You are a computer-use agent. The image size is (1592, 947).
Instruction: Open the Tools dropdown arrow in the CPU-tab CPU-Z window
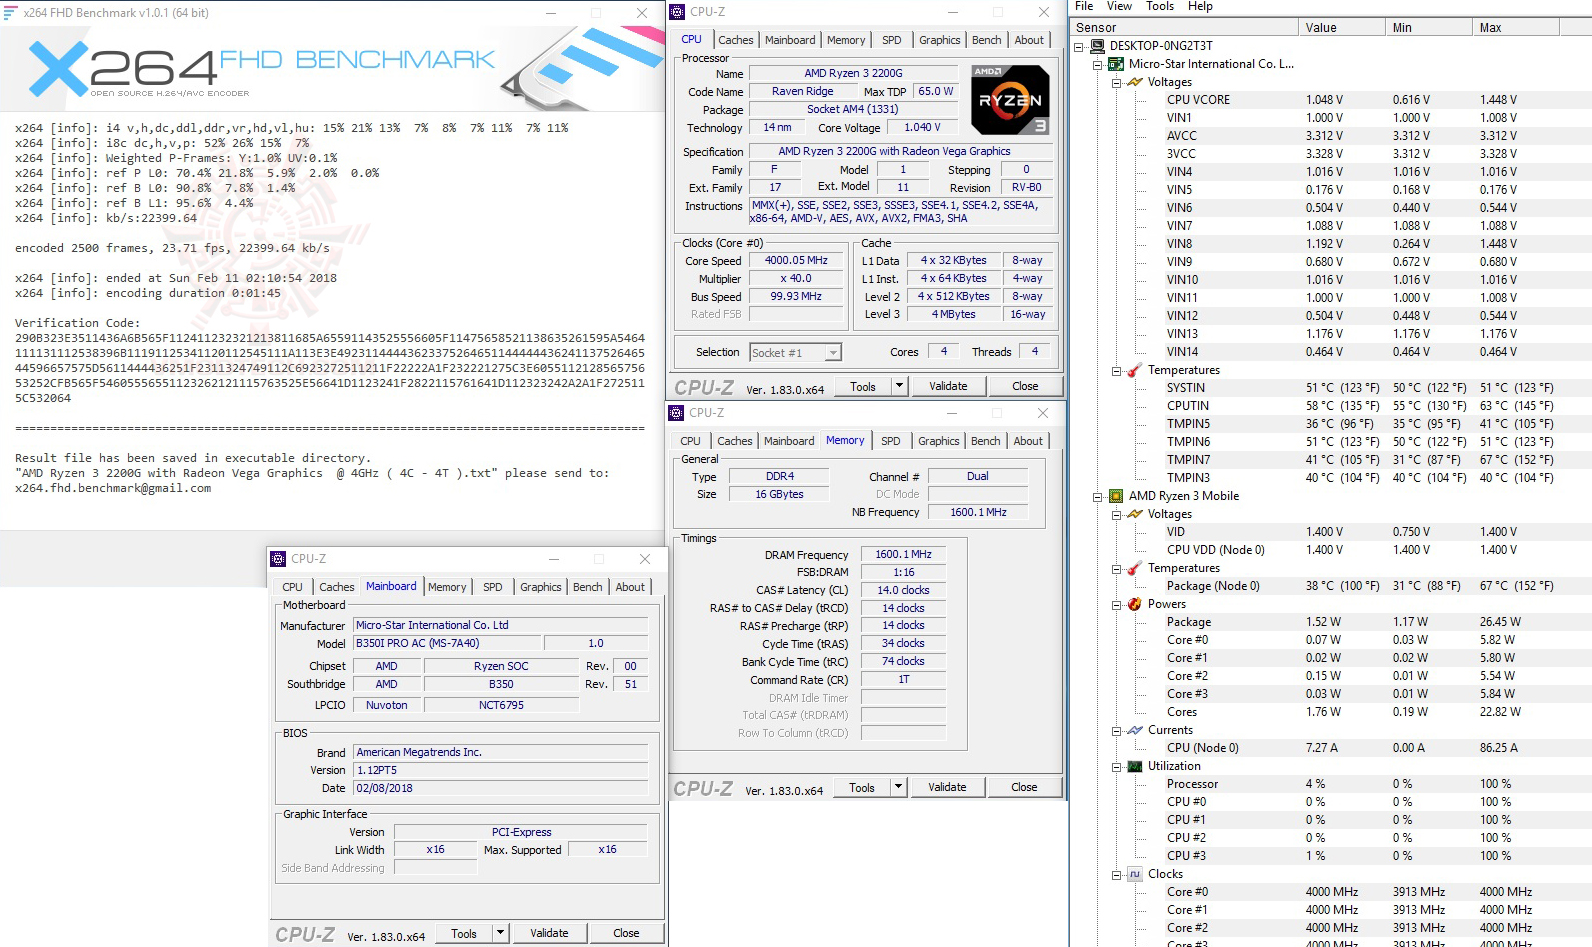point(899,386)
